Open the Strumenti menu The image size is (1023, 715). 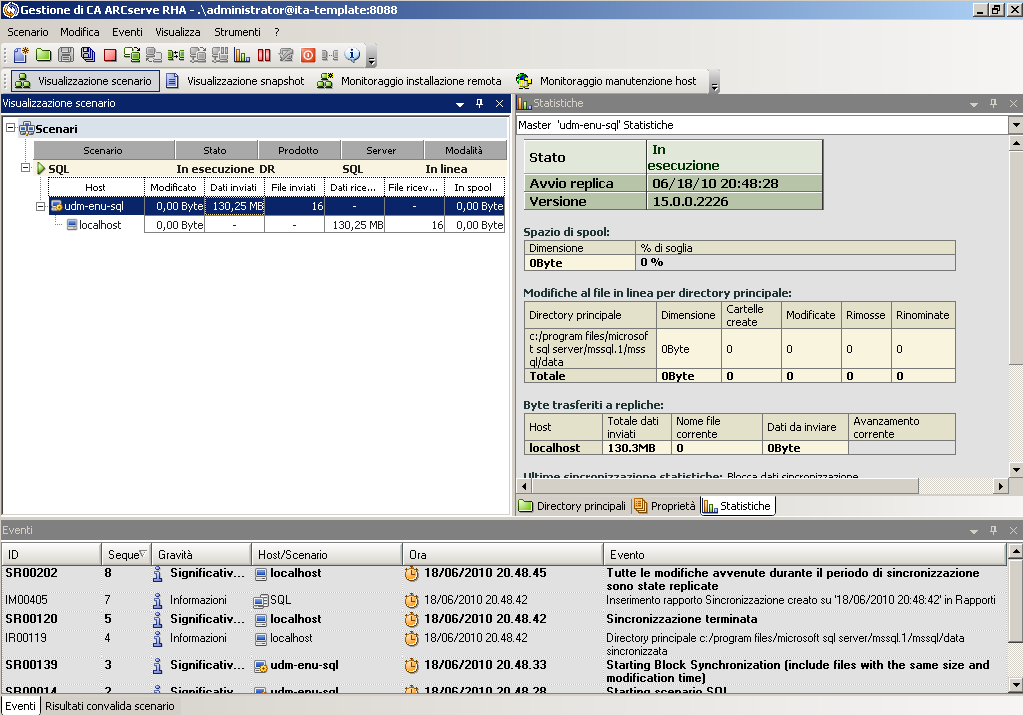(x=237, y=32)
